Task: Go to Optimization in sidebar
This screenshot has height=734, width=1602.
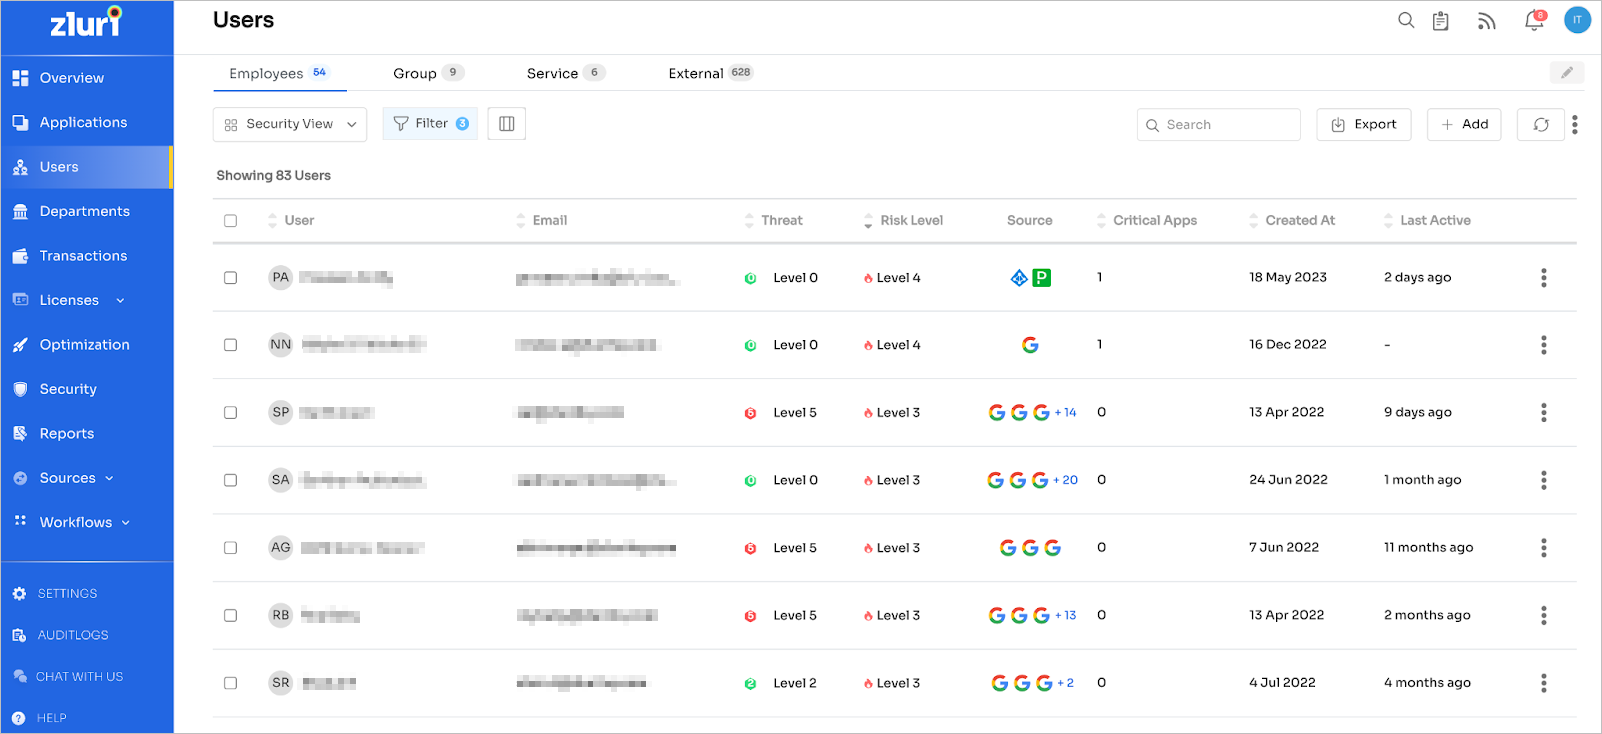Action: point(87,344)
